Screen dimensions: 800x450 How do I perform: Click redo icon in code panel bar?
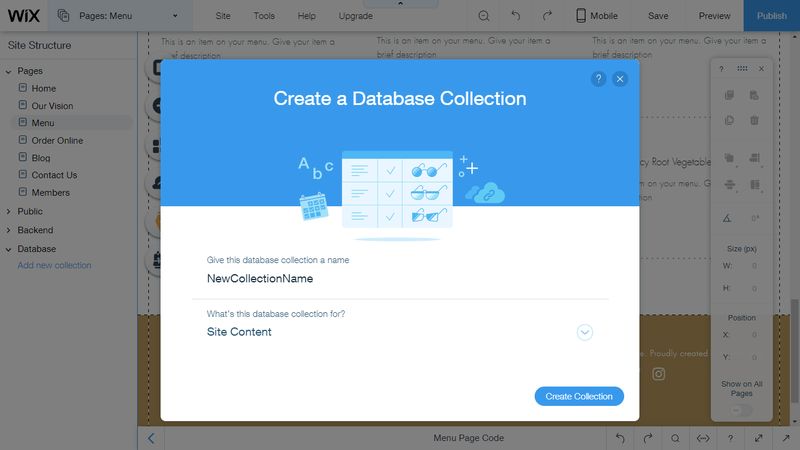tap(648, 438)
